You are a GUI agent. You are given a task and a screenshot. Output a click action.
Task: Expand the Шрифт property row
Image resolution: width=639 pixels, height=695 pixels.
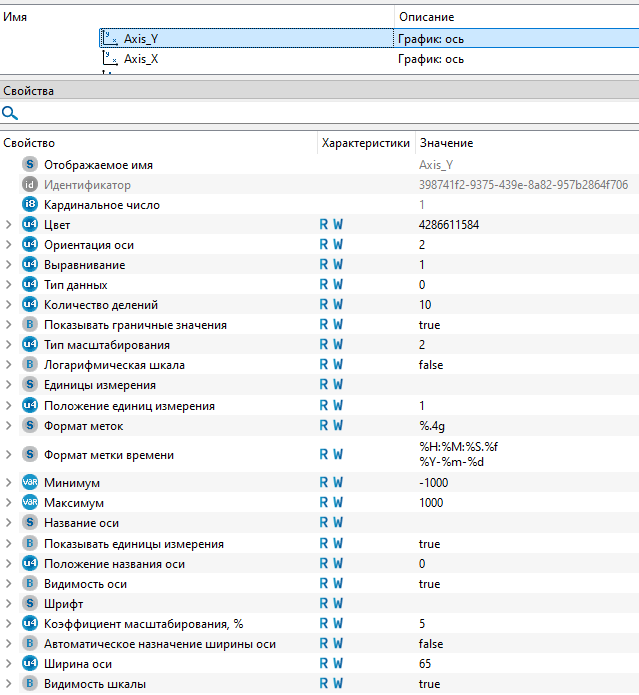click(x=9, y=604)
